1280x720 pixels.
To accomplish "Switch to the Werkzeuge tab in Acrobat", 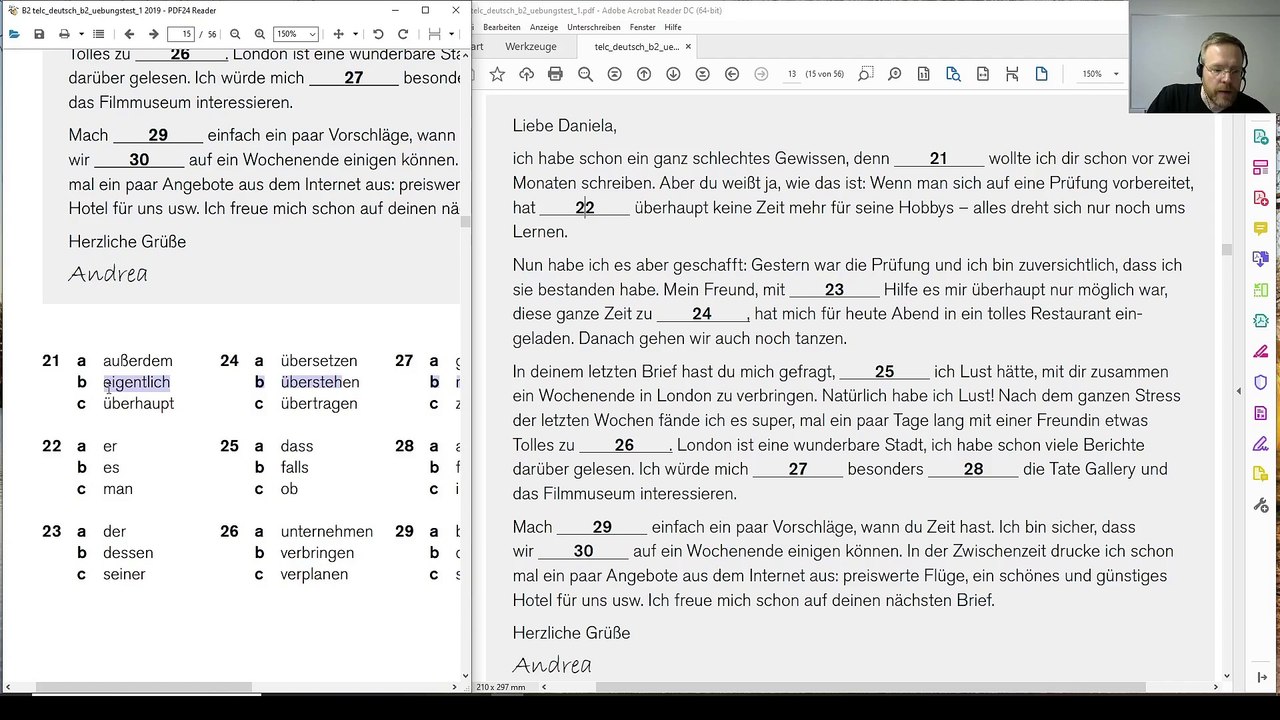I will (531, 46).
